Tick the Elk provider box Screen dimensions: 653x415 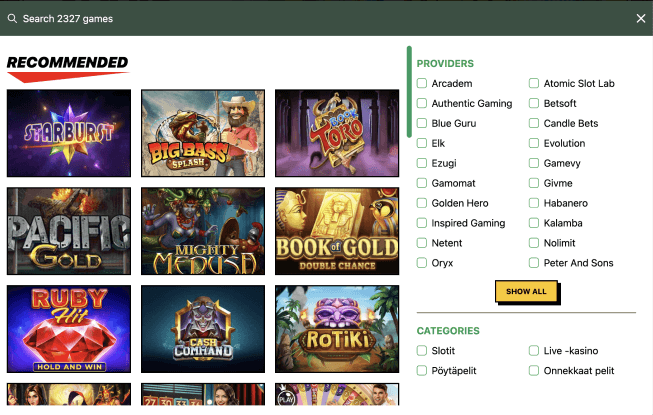422,143
